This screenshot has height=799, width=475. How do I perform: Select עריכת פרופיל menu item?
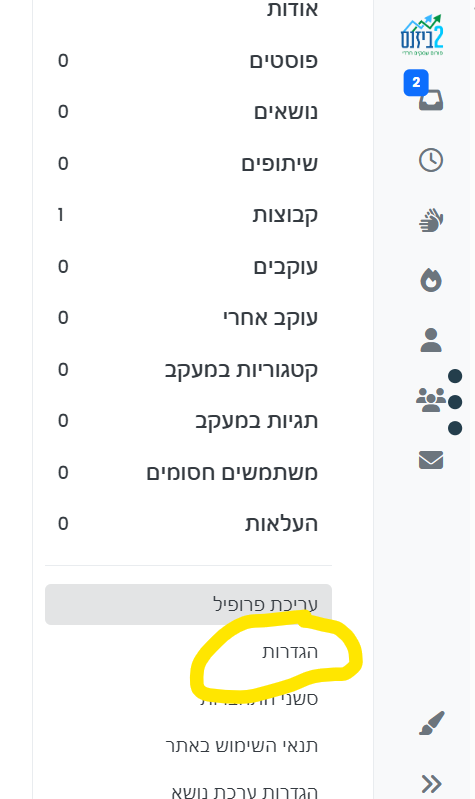pyautogui.click(x=188, y=604)
